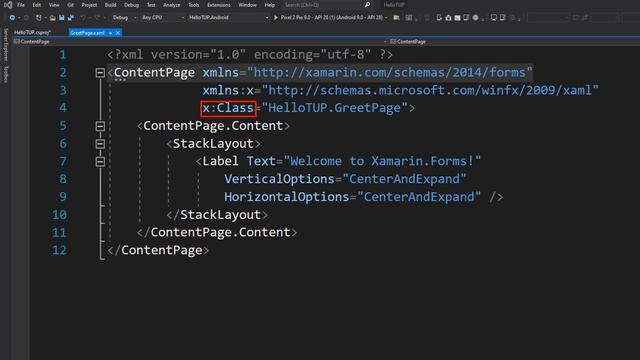Open the Any CPU platform dropdown

(x=162, y=18)
